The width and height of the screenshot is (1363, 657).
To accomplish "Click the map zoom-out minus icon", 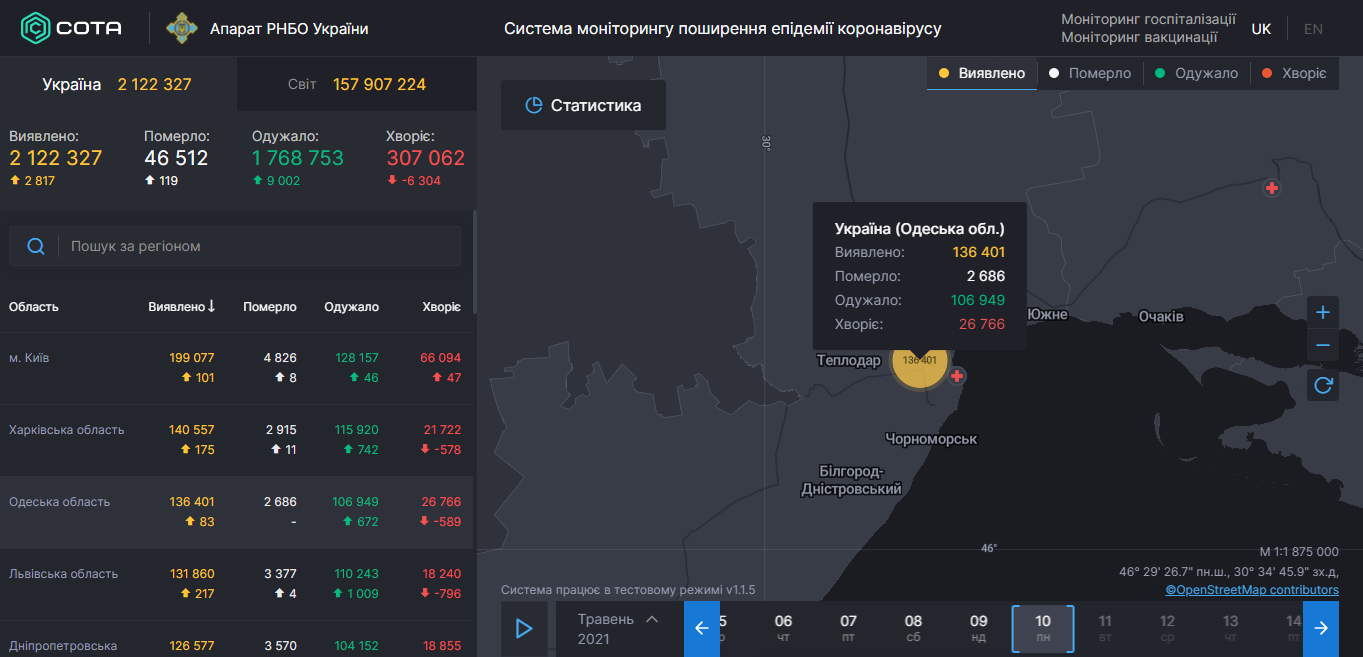I will 1322,345.
